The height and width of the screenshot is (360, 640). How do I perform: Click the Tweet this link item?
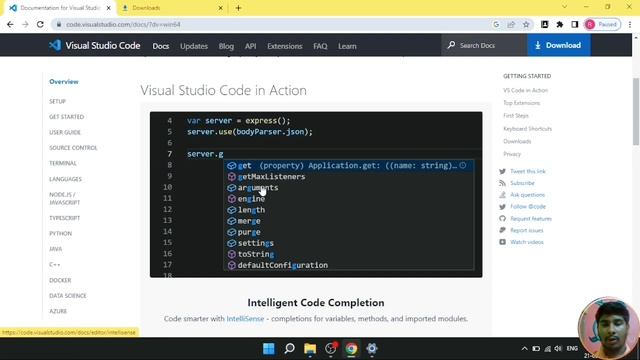coord(528,171)
